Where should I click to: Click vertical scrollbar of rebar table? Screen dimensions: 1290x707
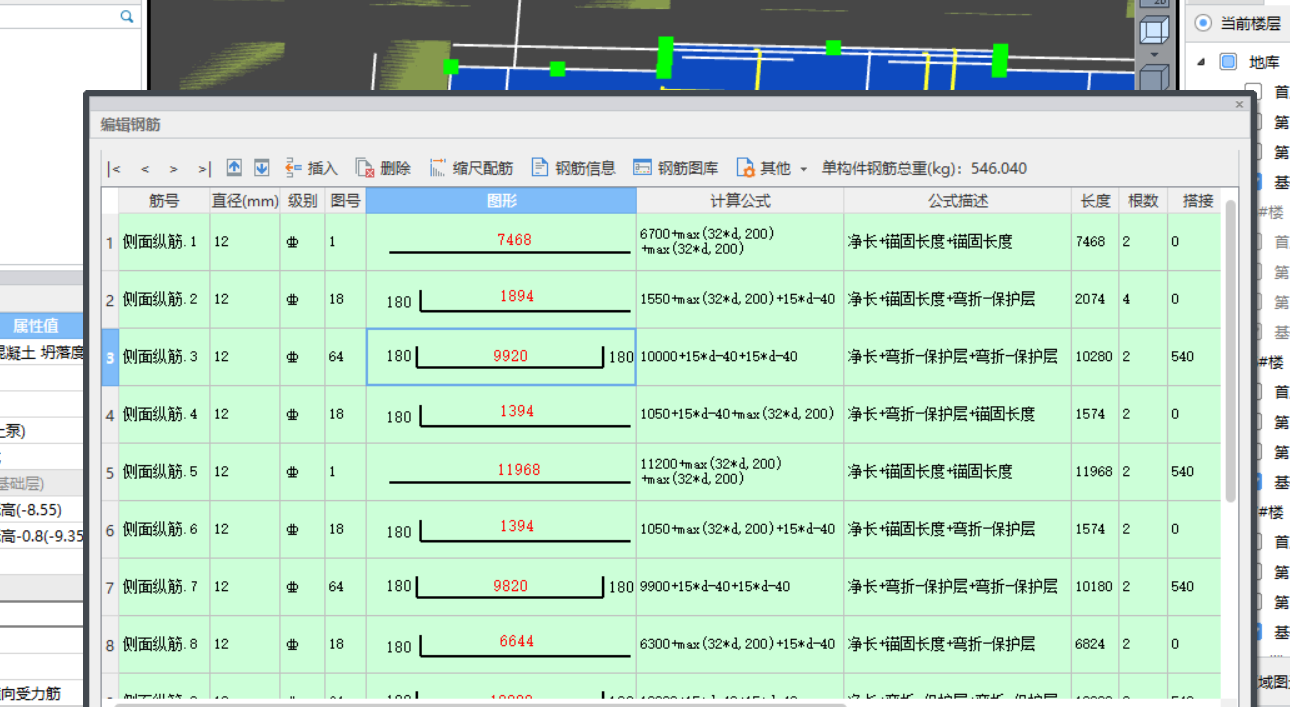pyautogui.click(x=1230, y=350)
